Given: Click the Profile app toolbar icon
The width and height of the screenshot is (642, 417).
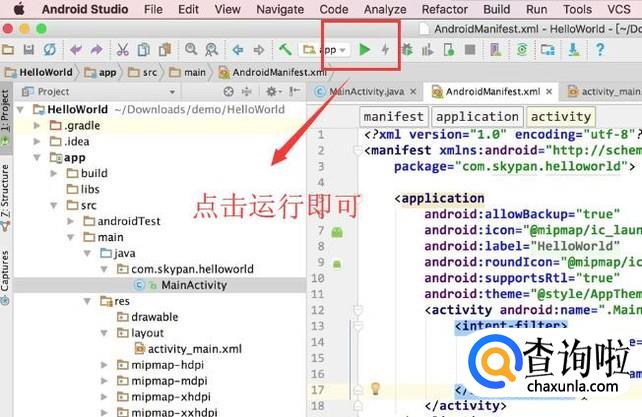Looking at the screenshot, I should 427,50.
